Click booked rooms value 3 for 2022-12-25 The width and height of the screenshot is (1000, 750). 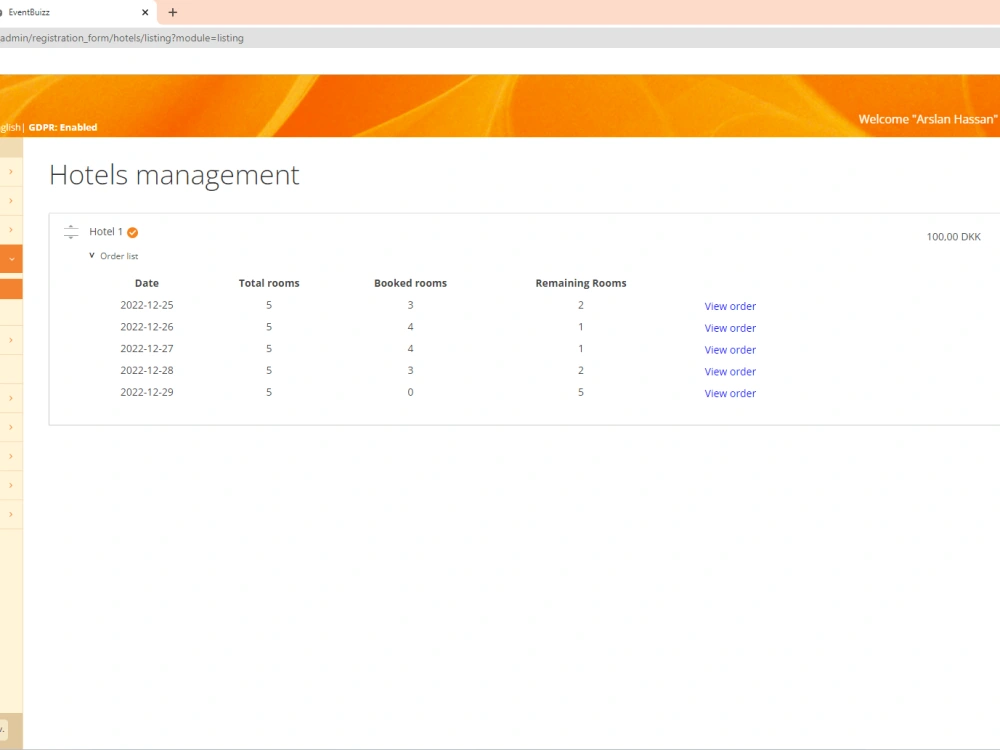pyautogui.click(x=410, y=305)
